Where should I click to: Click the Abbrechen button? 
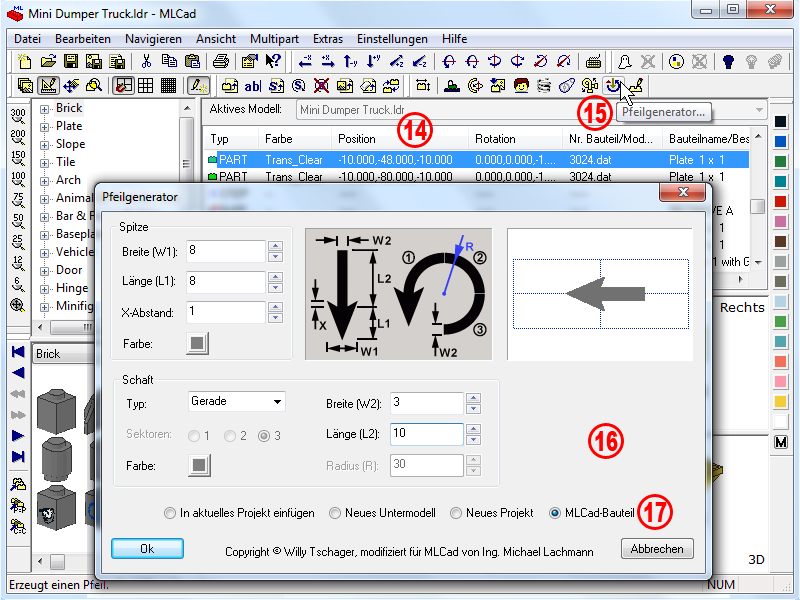pyautogui.click(x=657, y=549)
